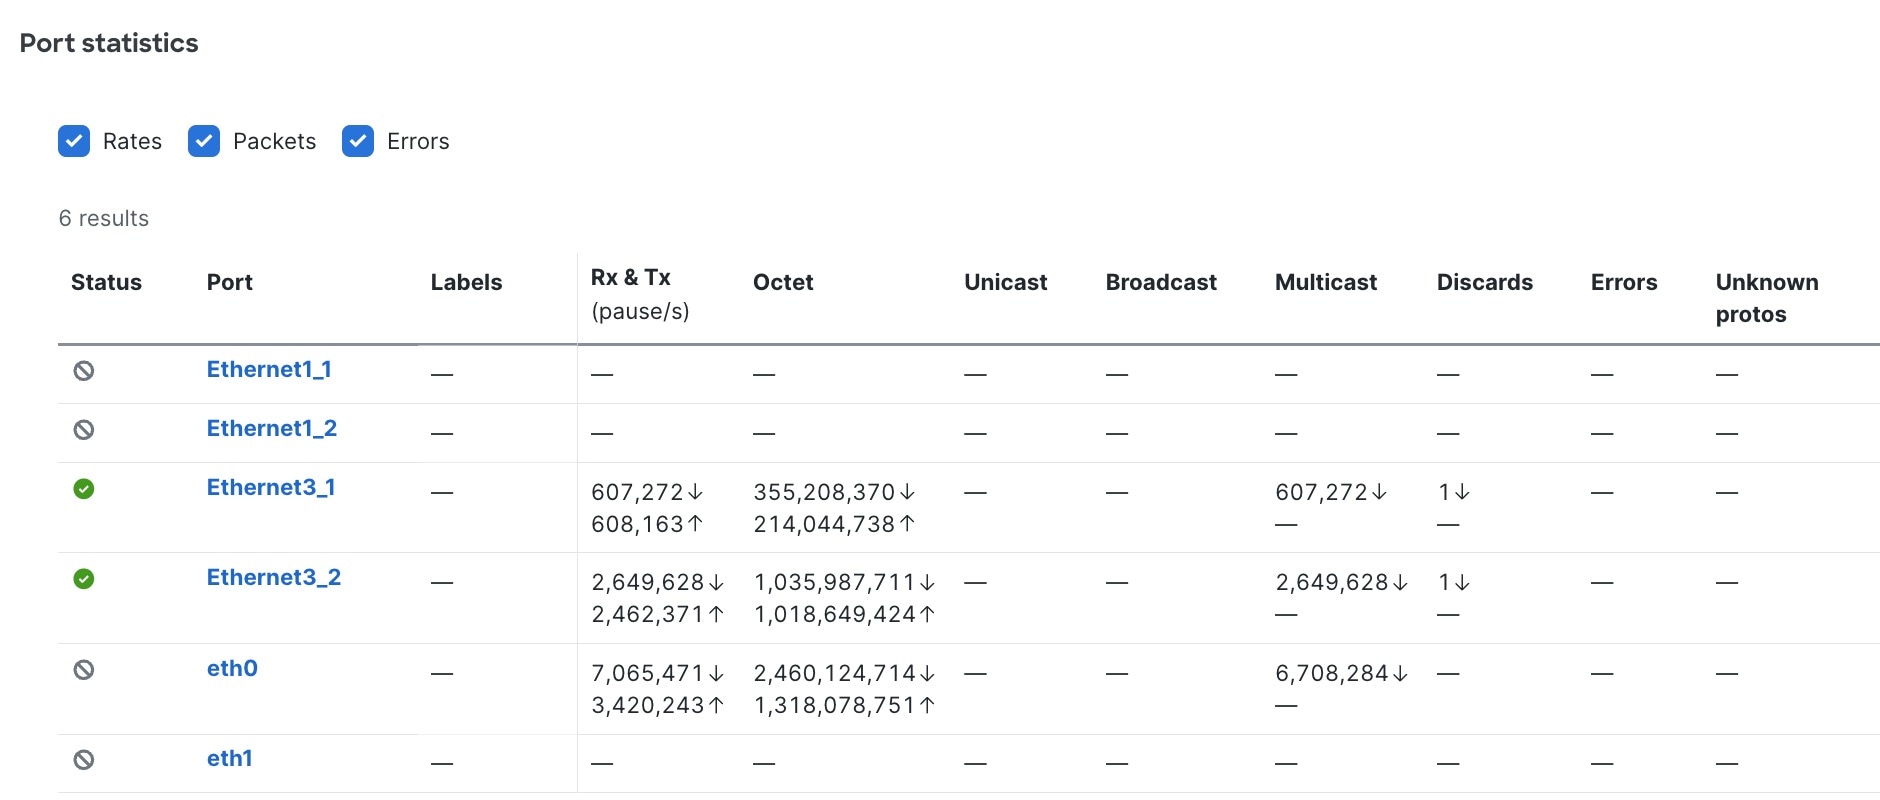Open the eth1 port page
Image resolution: width=1880 pixels, height=800 pixels.
tap(229, 758)
